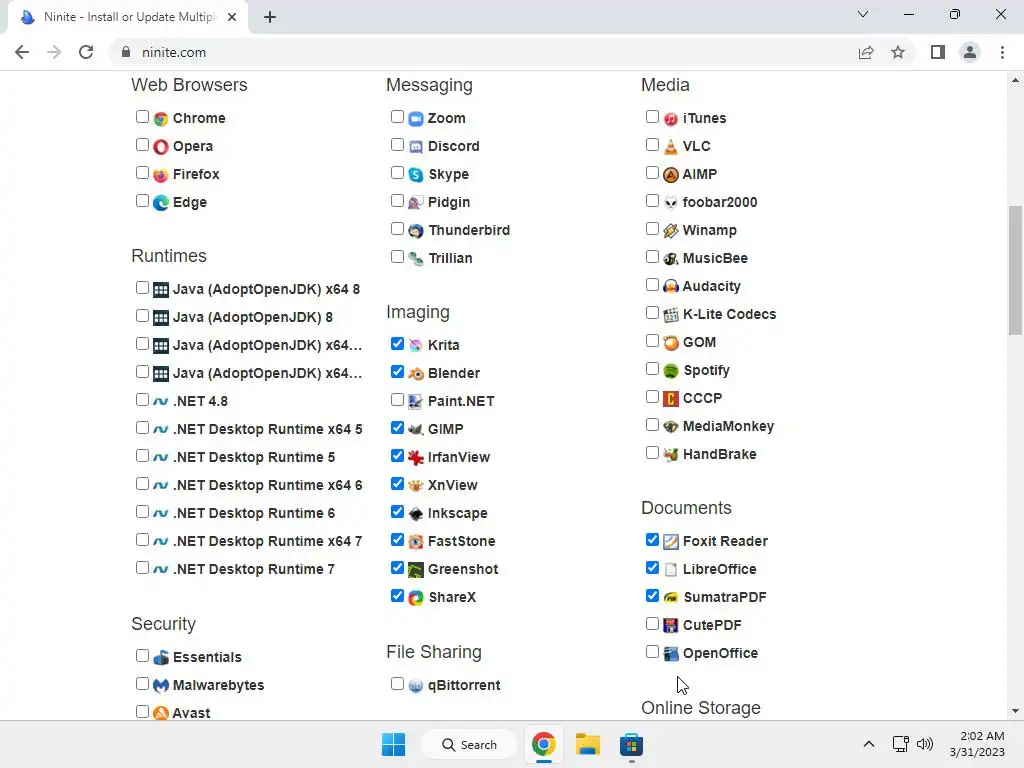Click the Discord app icon
1024x768 pixels.
pos(416,147)
